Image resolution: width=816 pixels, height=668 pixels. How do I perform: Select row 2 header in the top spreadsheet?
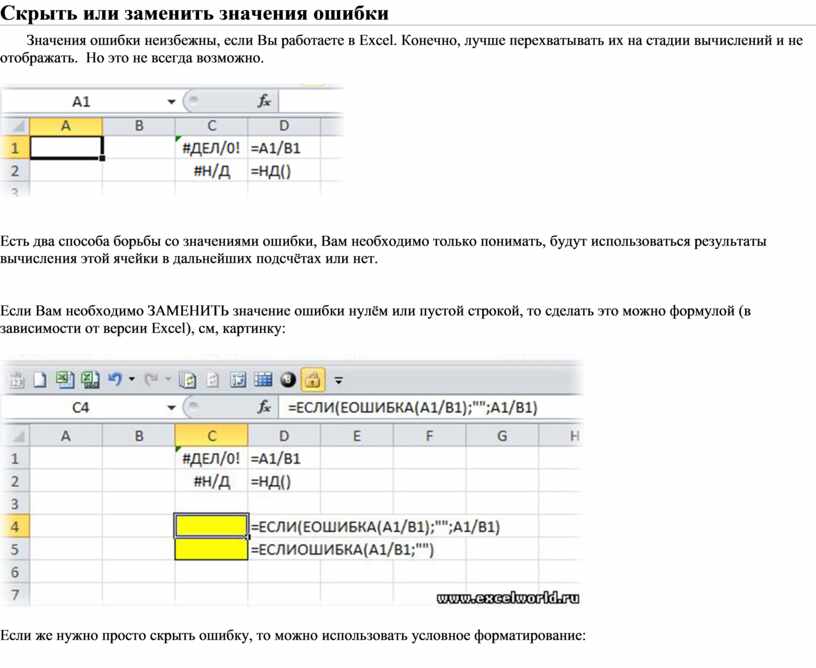[15, 171]
